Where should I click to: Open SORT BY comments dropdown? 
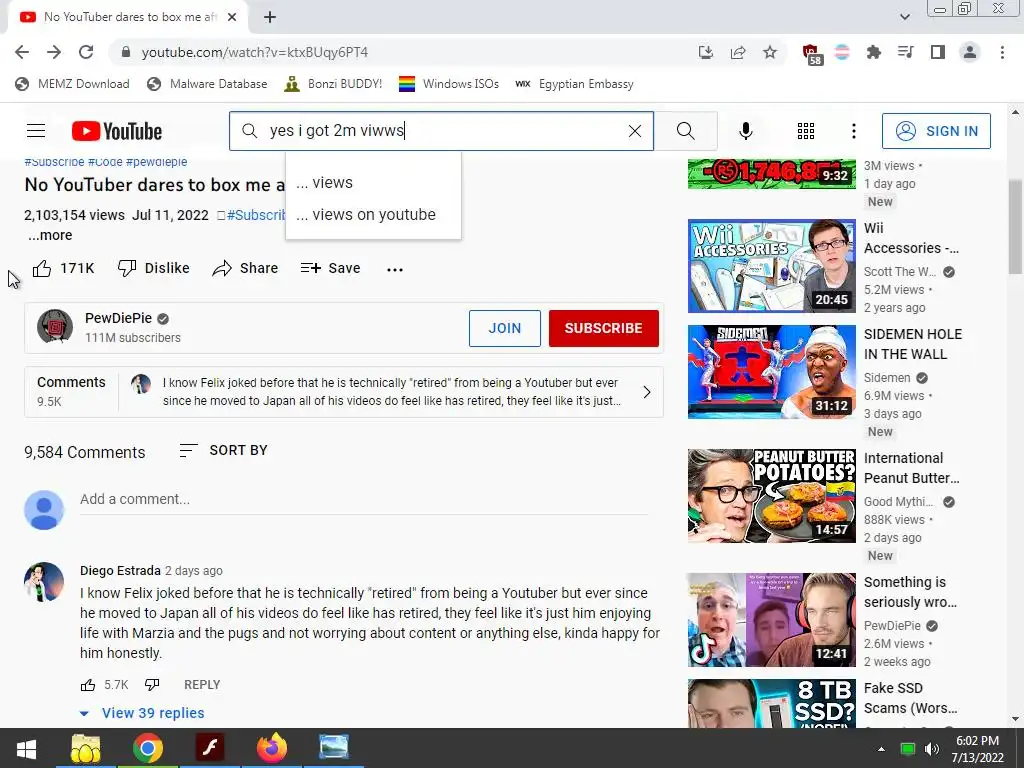[223, 451]
